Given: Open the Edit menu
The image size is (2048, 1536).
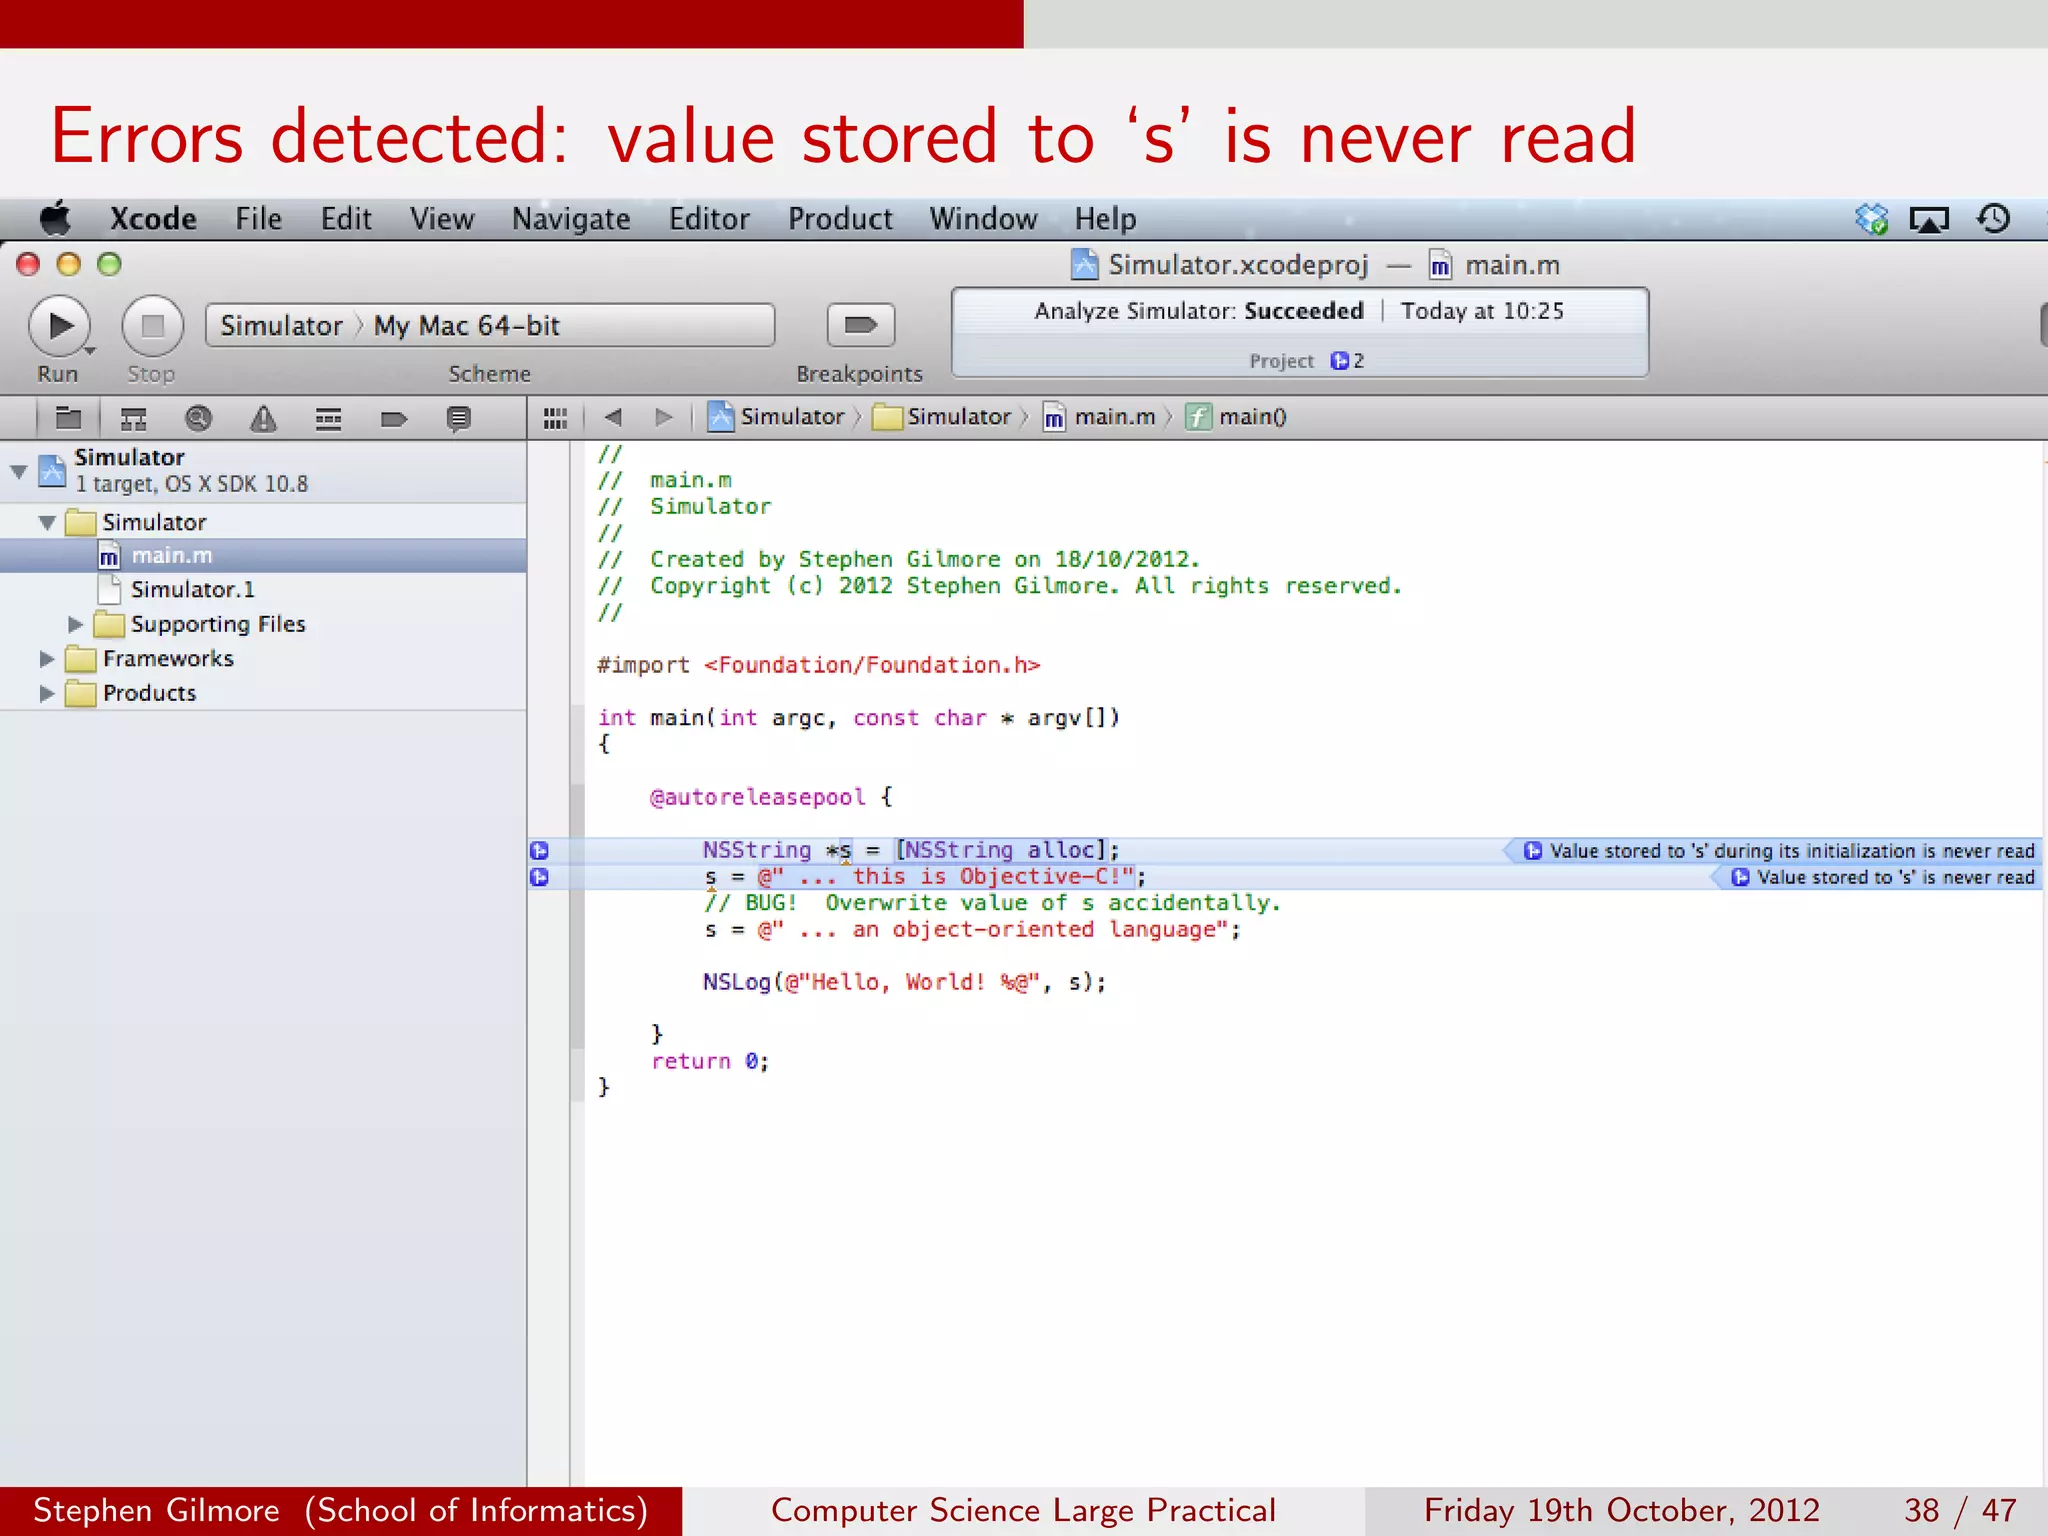Looking at the screenshot, I should pyautogui.click(x=346, y=219).
